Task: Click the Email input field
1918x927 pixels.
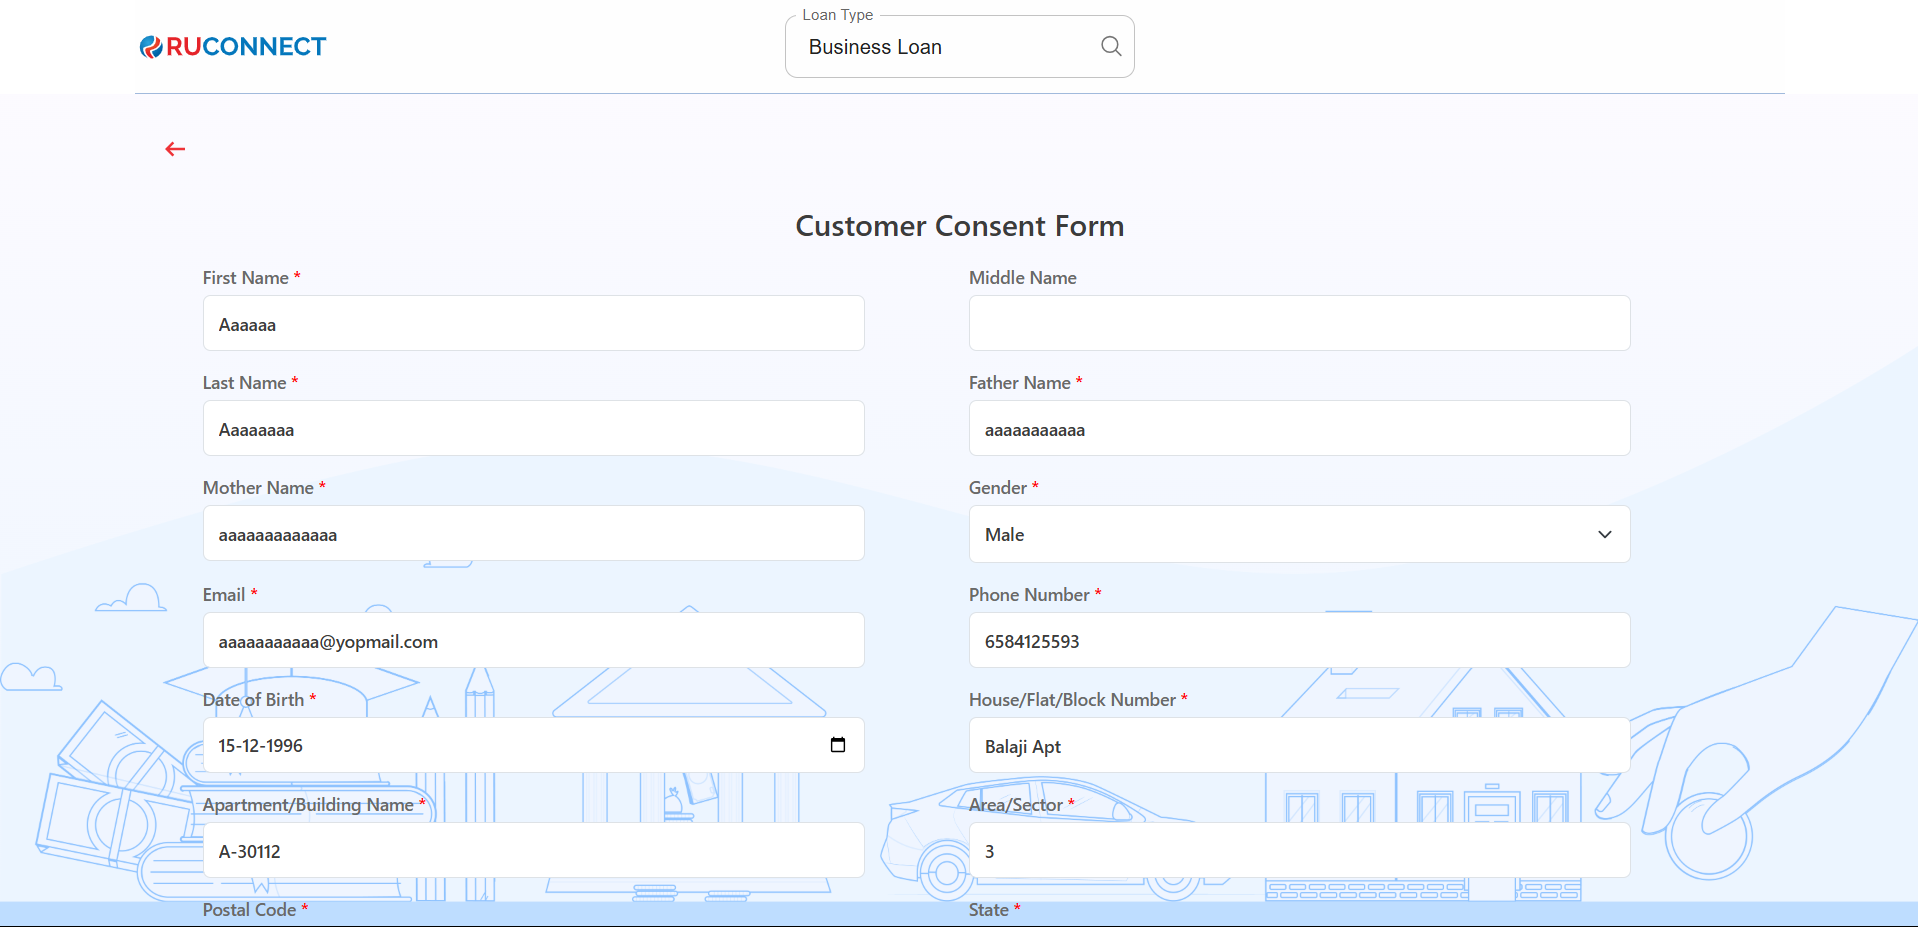Action: (533, 641)
